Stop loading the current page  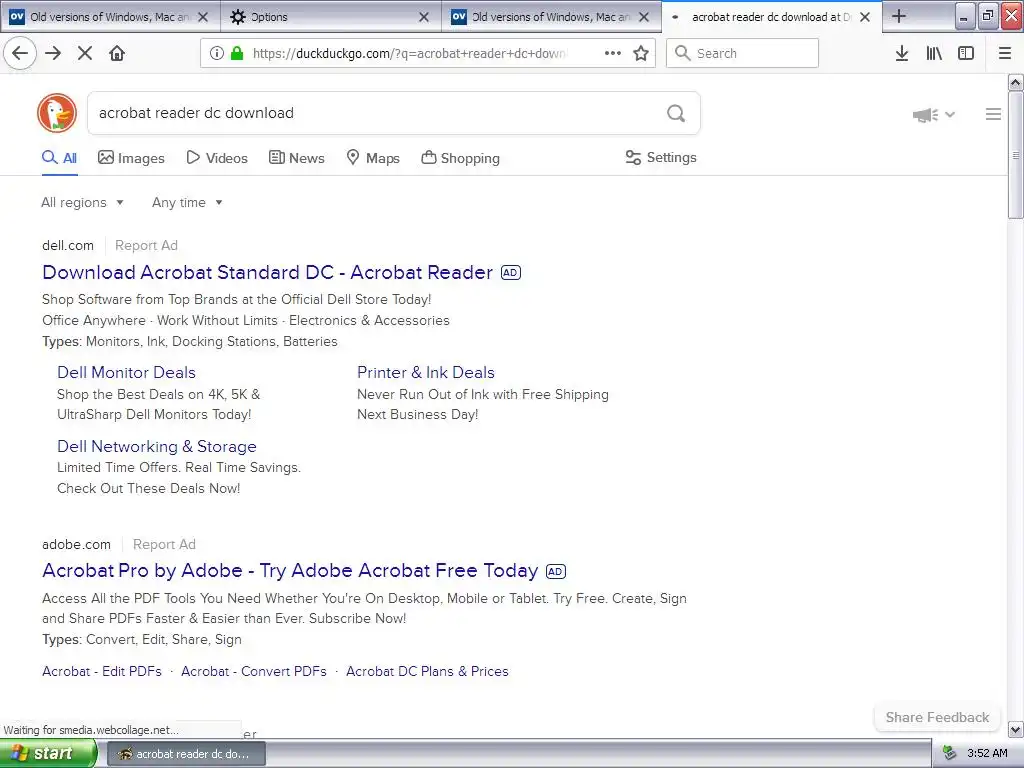(85, 53)
